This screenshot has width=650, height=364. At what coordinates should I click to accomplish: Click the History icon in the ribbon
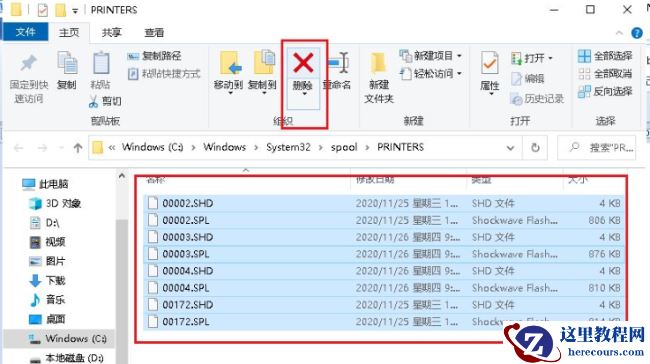pyautogui.click(x=516, y=99)
